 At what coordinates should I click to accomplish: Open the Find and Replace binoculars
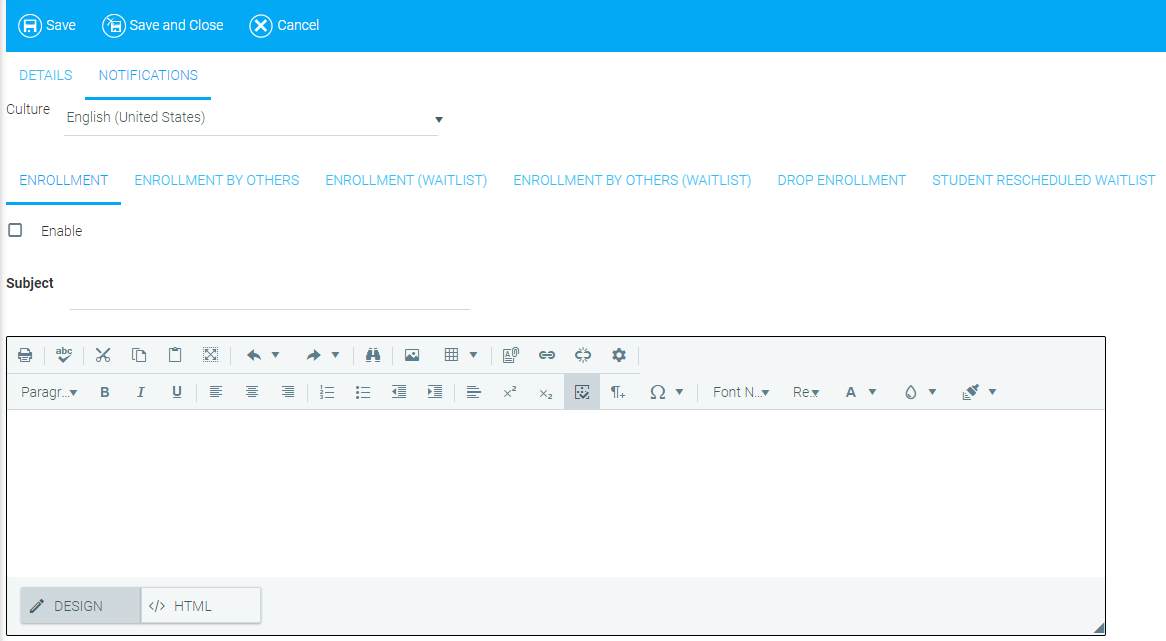374,355
